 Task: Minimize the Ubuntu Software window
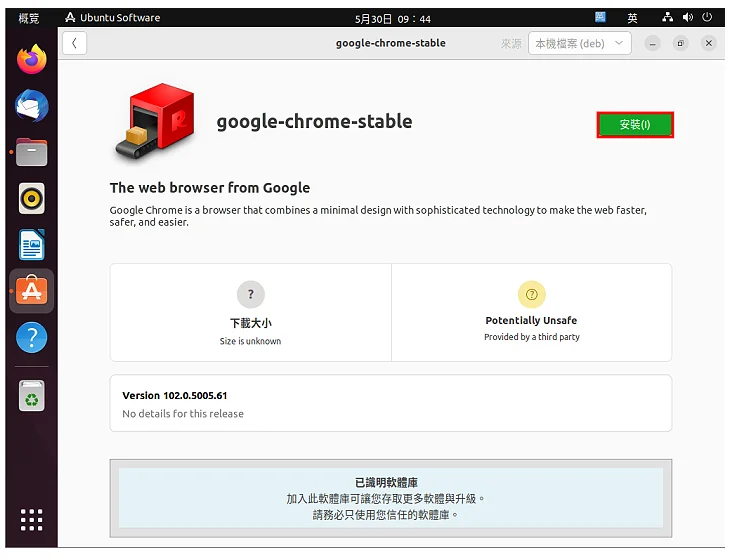(x=652, y=43)
